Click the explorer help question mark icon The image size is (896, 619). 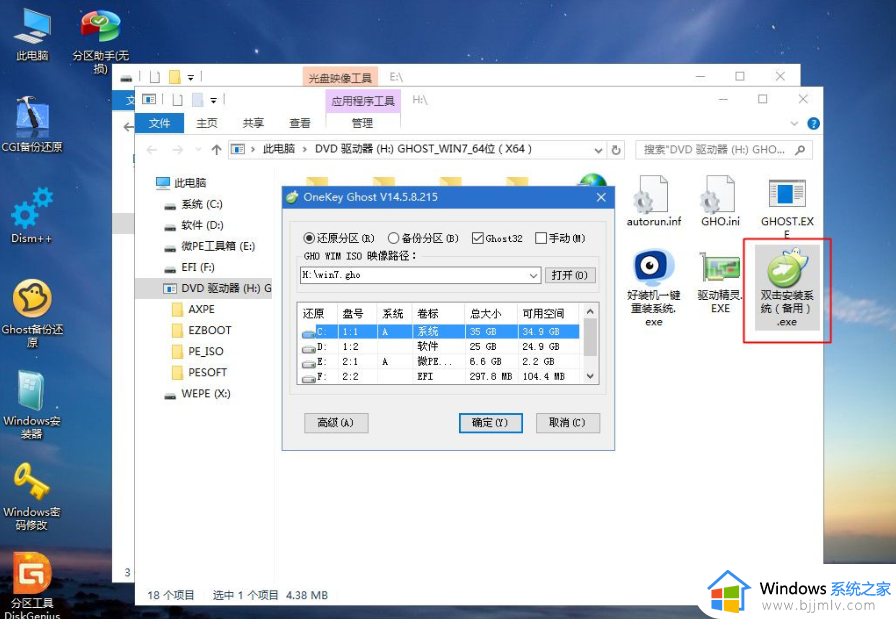(813, 123)
